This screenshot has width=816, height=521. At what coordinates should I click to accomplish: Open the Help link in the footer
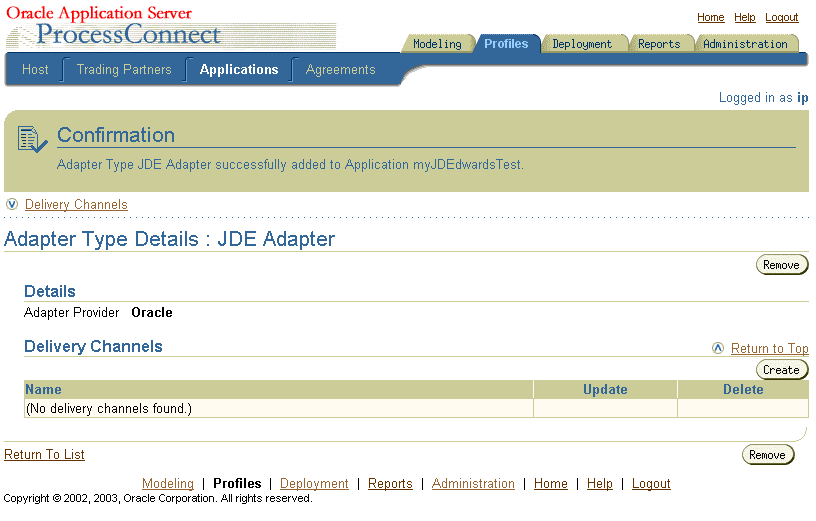click(600, 484)
